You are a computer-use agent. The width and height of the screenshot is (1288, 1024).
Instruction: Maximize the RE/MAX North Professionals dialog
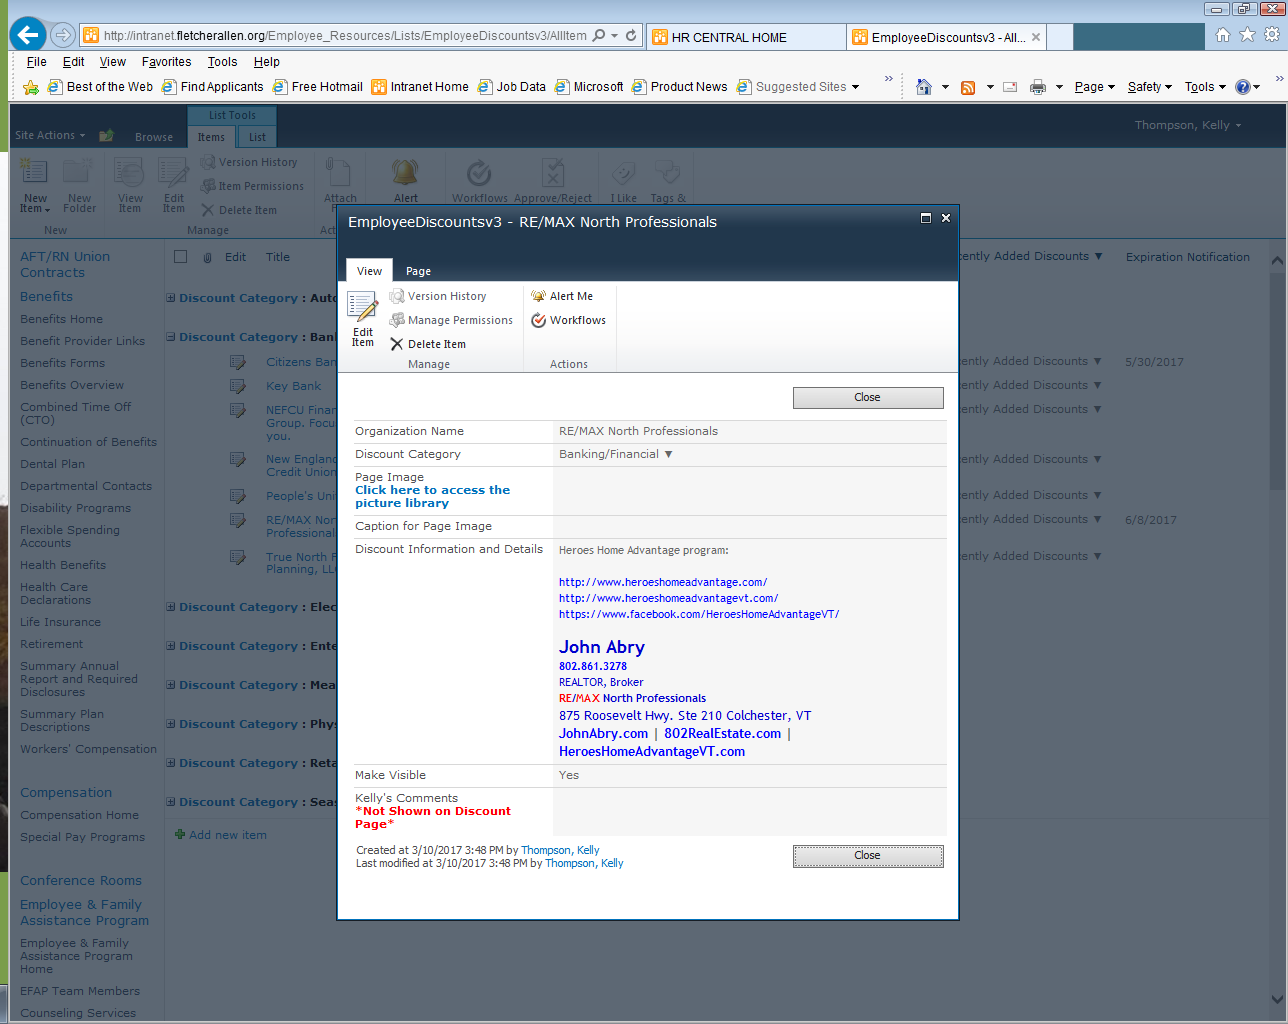pyautogui.click(x=926, y=218)
